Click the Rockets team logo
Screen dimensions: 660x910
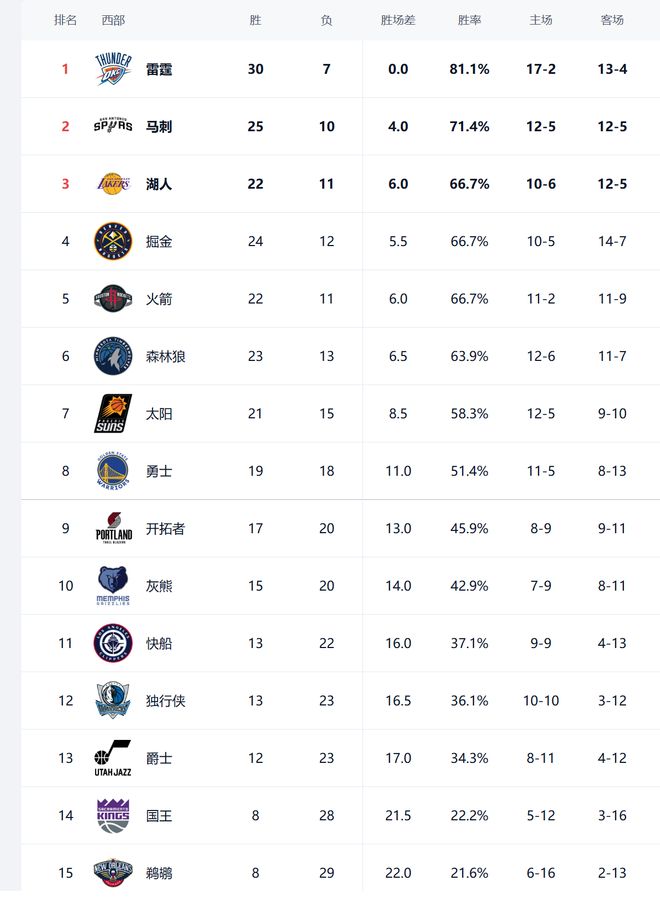tap(112, 298)
